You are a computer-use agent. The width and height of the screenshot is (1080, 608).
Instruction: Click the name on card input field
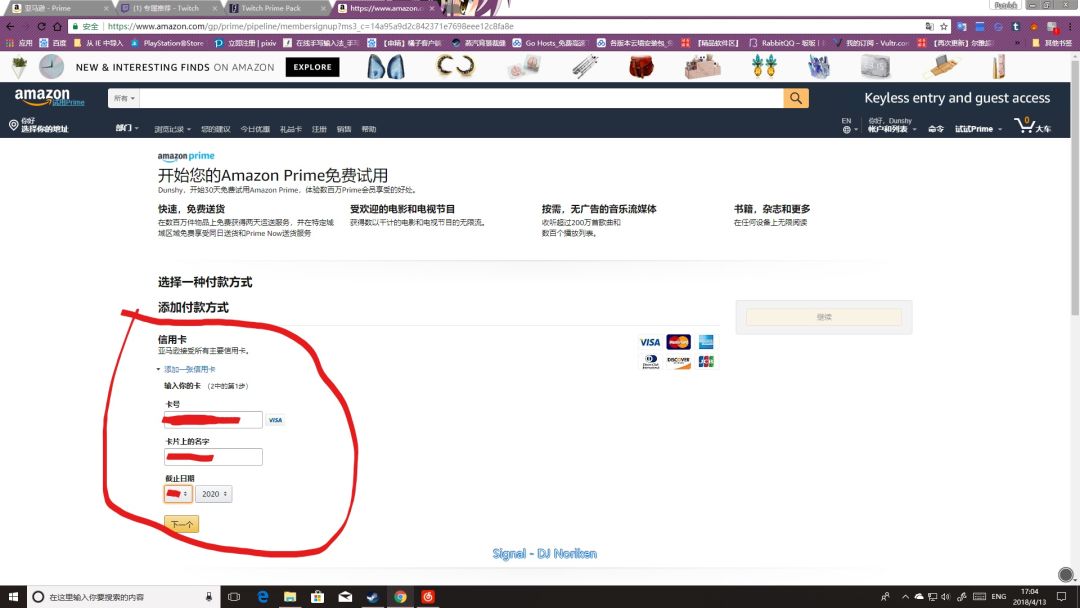(x=213, y=457)
